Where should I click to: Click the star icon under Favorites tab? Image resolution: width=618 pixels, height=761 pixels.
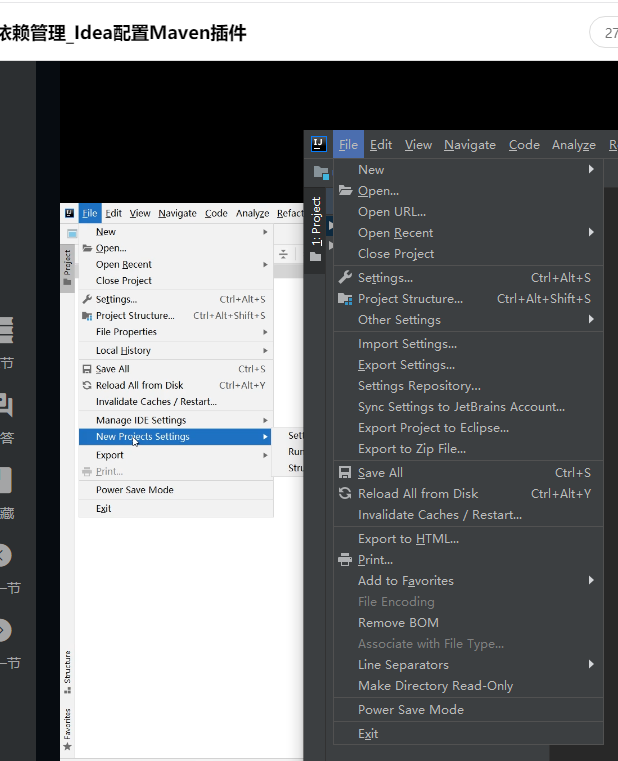pos(67,746)
